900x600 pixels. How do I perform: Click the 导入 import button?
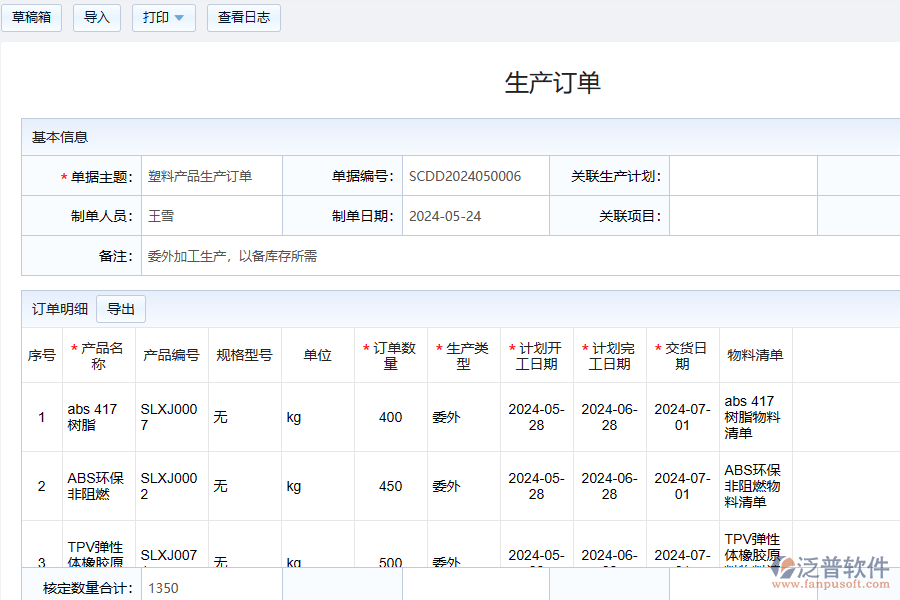97,18
